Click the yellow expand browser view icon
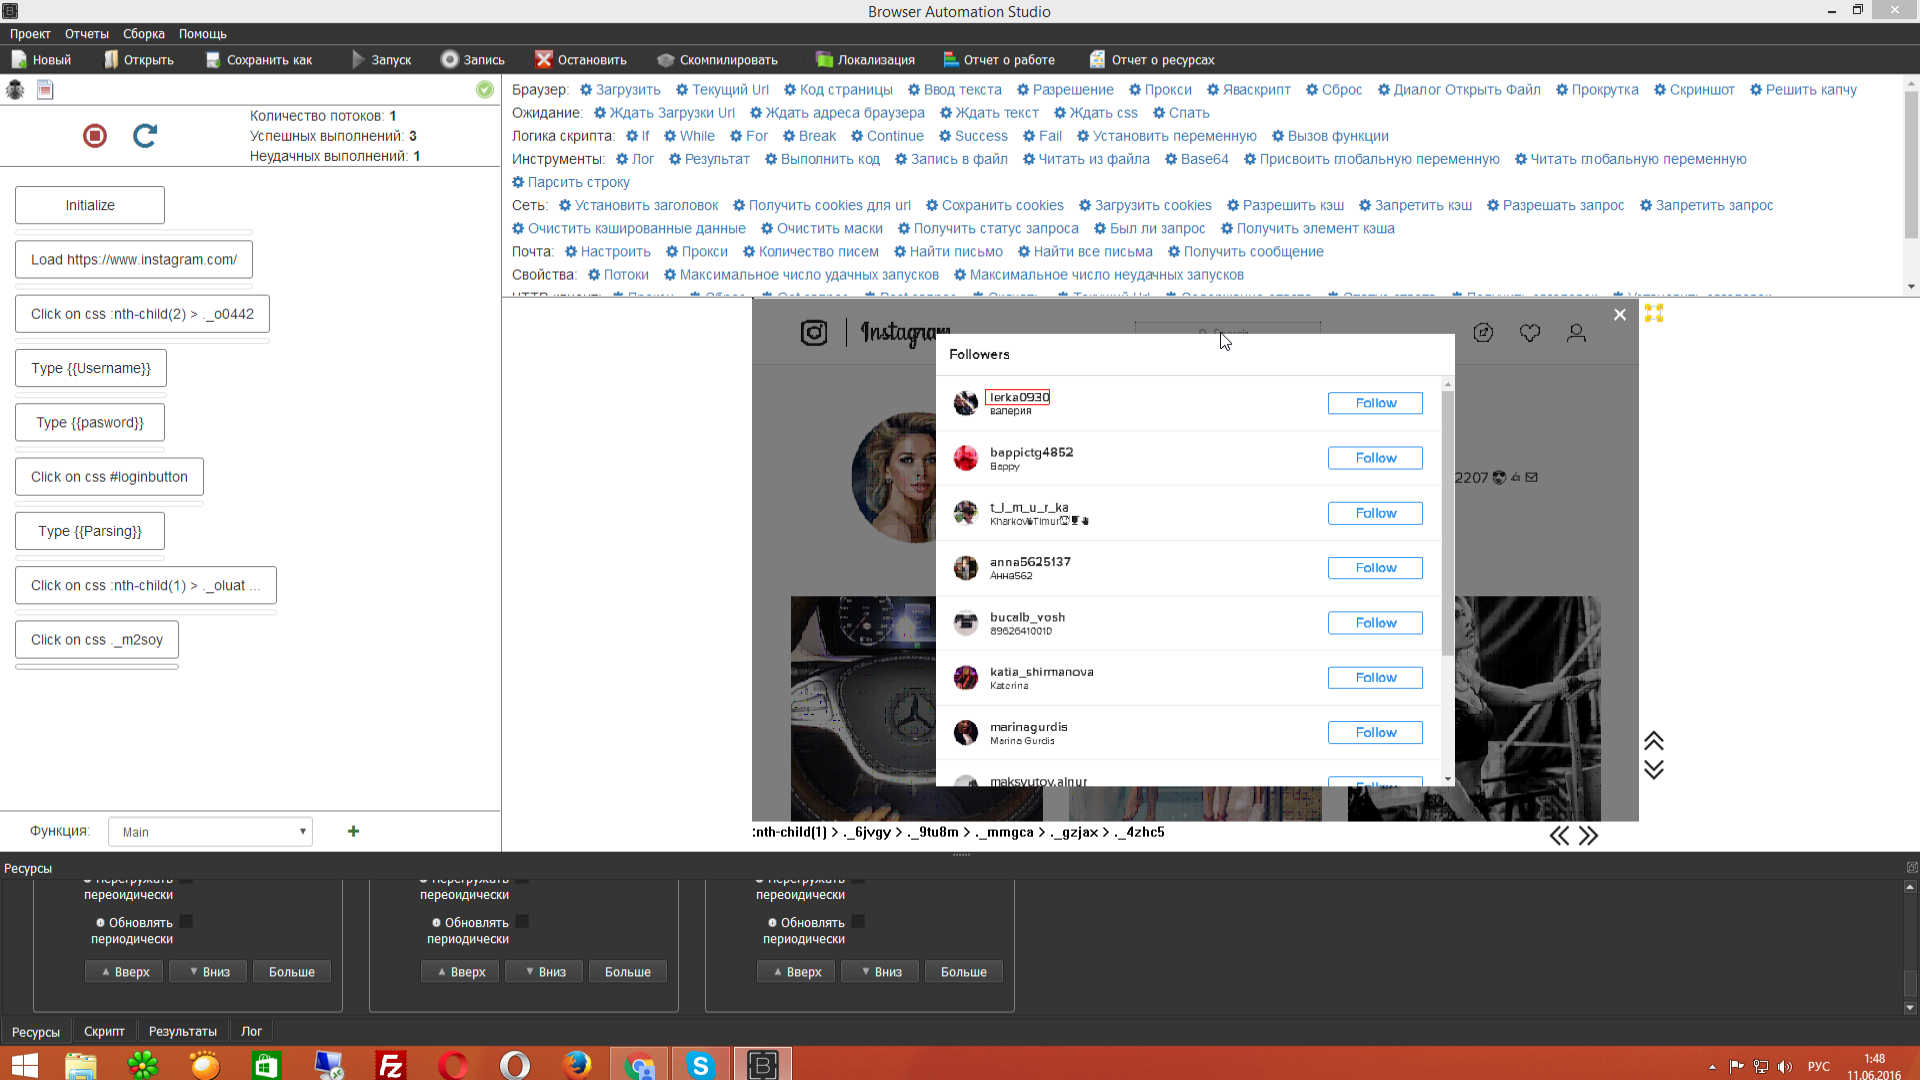1920x1080 pixels. coord(1654,314)
